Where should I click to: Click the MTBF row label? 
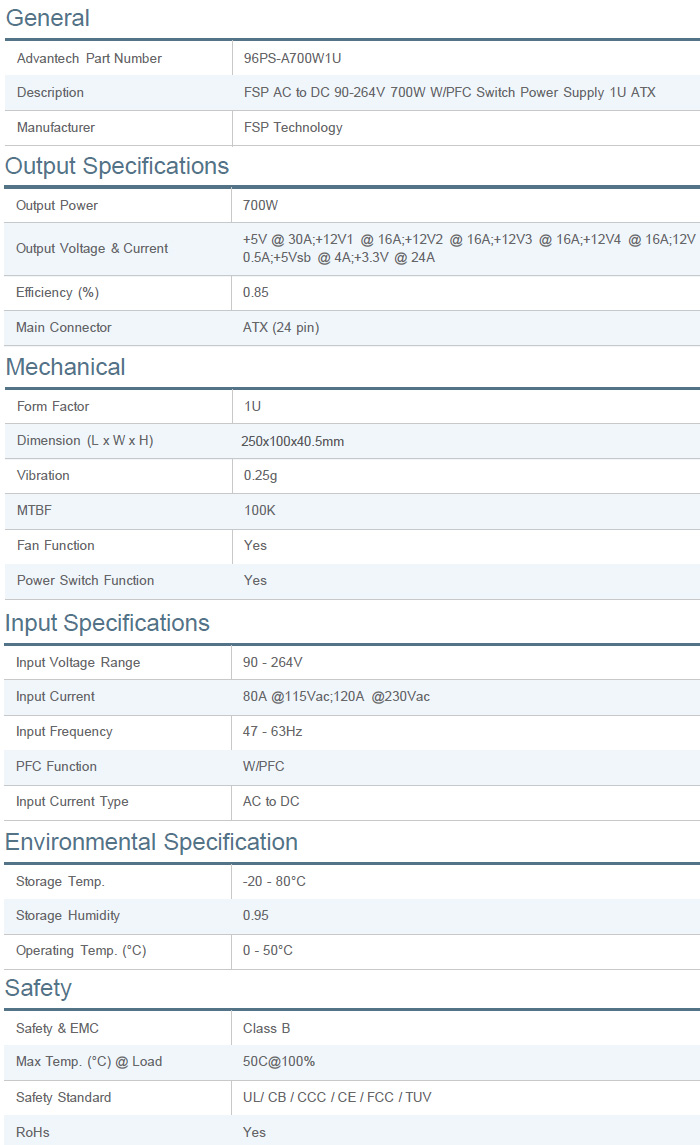(x=34, y=510)
